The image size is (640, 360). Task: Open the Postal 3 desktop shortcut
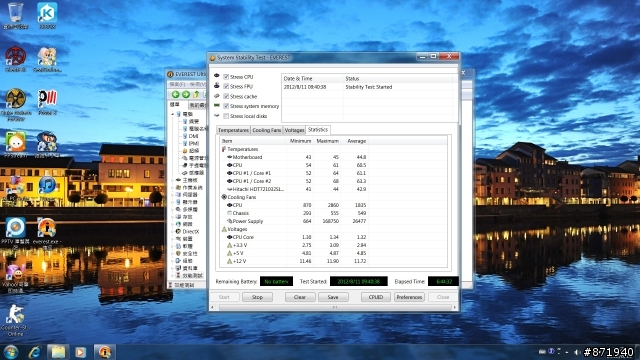coord(47,102)
